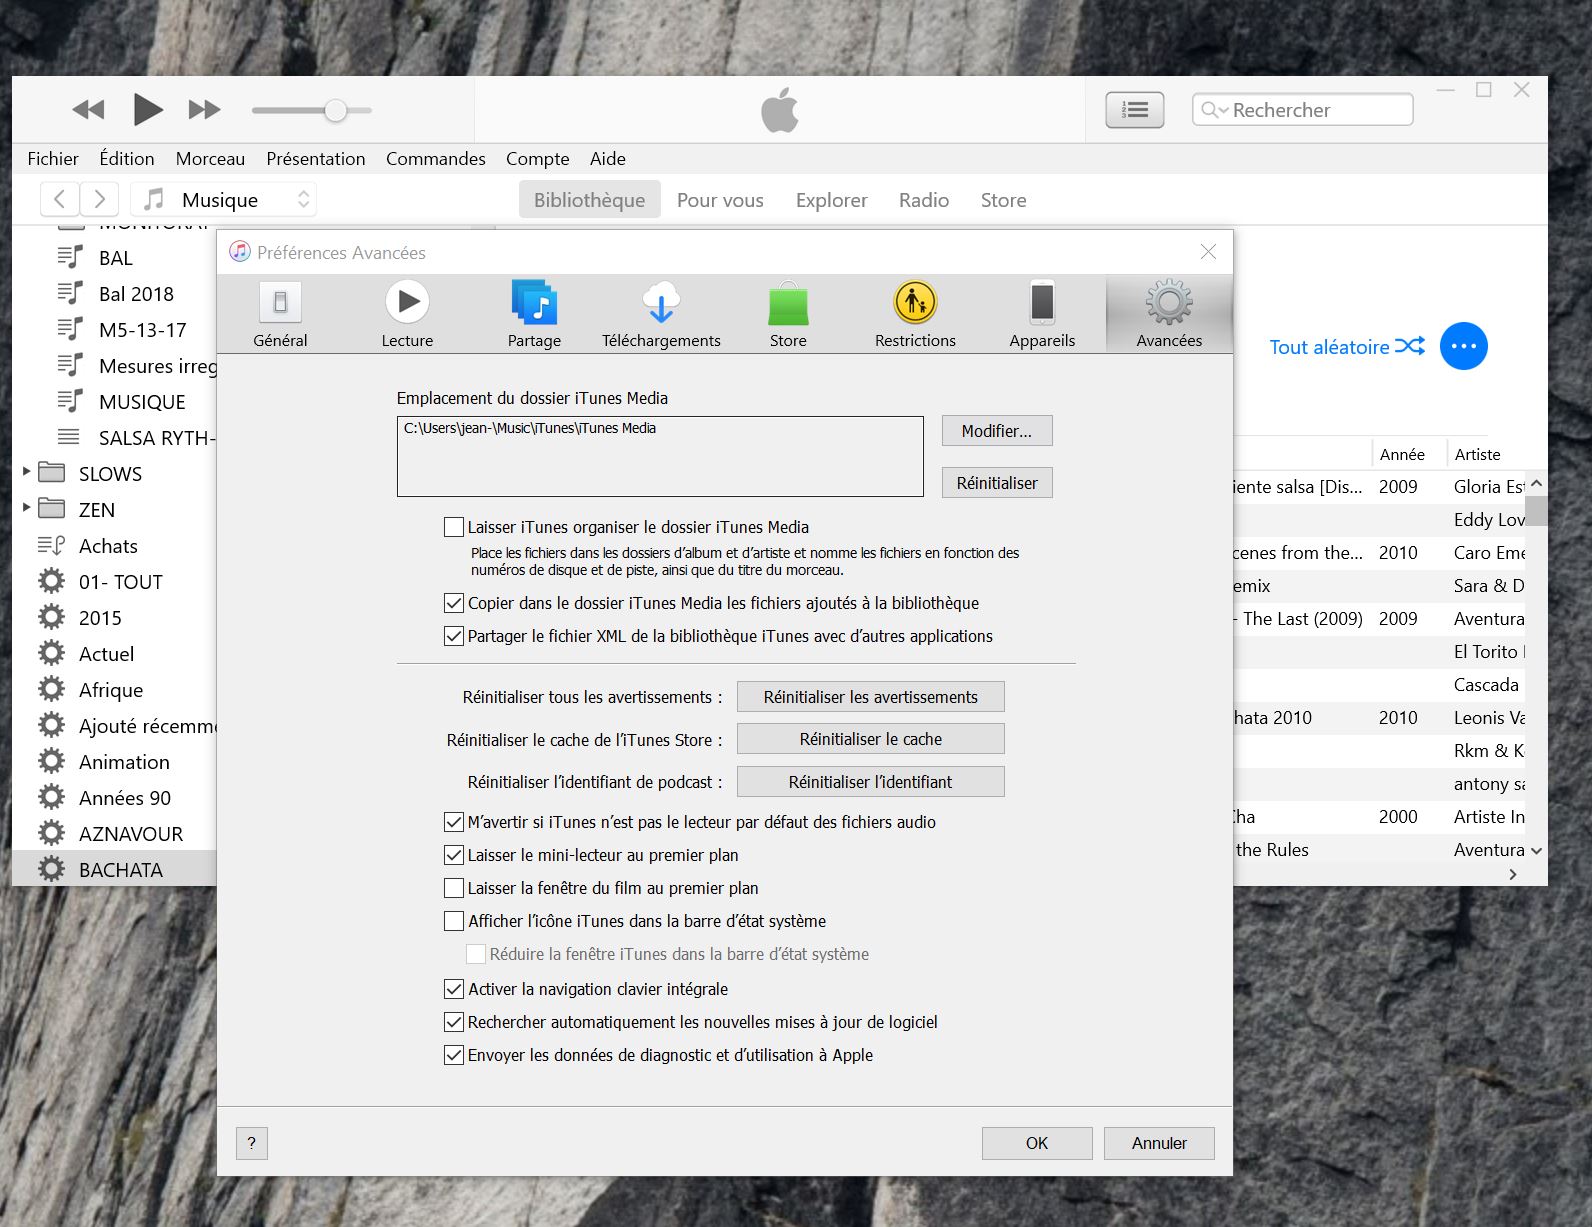Uncheck Laisser le mini-lecteur au premier plan
This screenshot has height=1227, width=1592.
click(454, 855)
